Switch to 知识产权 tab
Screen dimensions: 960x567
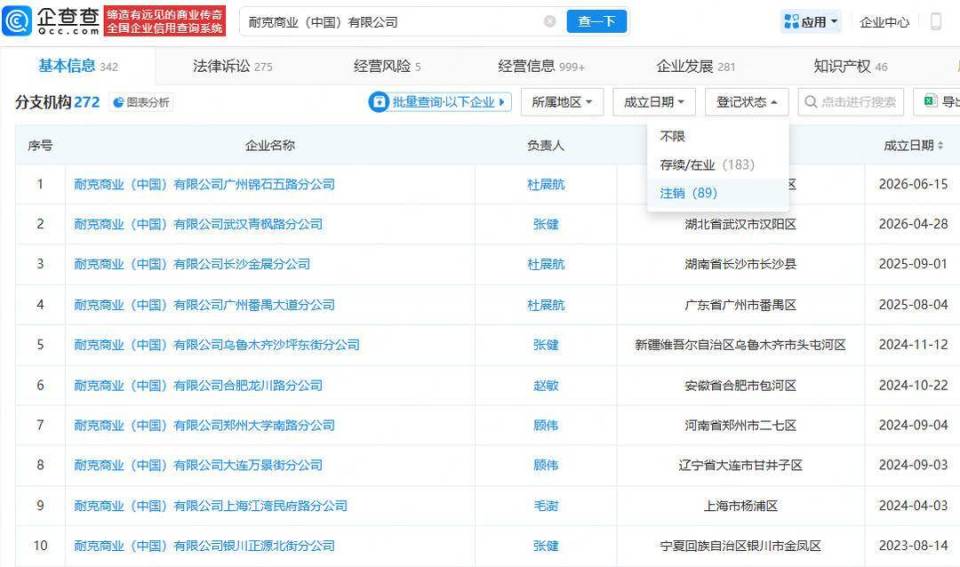(x=850, y=66)
